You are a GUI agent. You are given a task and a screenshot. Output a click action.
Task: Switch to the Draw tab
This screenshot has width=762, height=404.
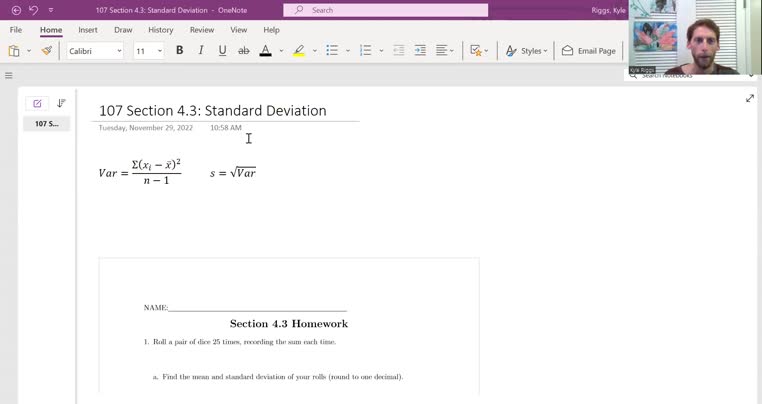[123, 30]
